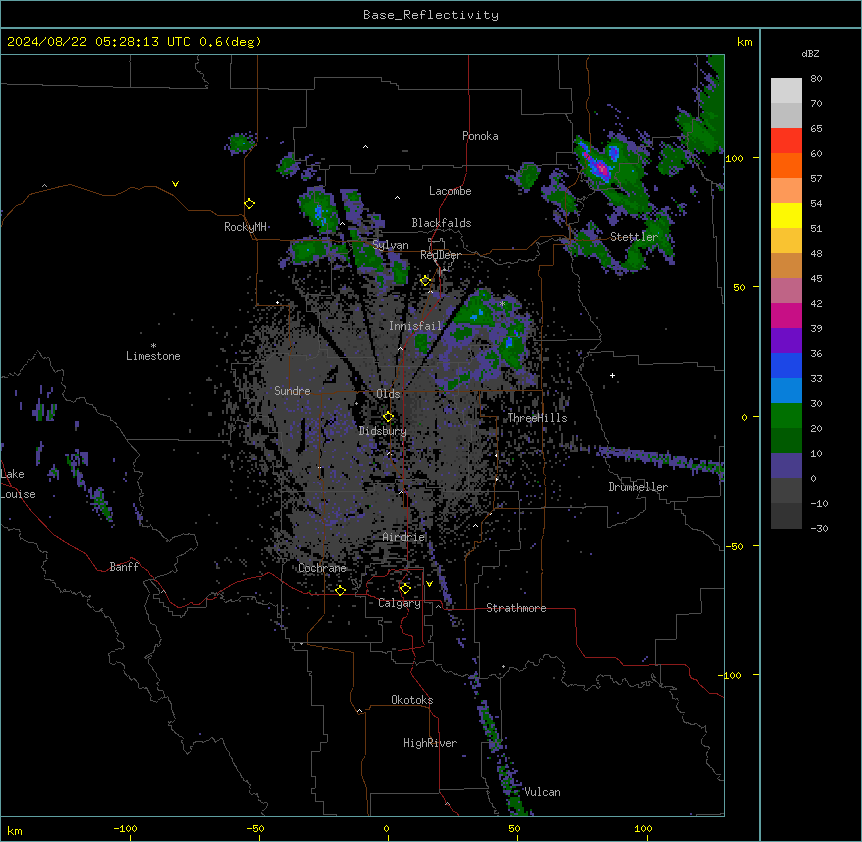
Task: Click the Olds label
Action: [x=388, y=394]
